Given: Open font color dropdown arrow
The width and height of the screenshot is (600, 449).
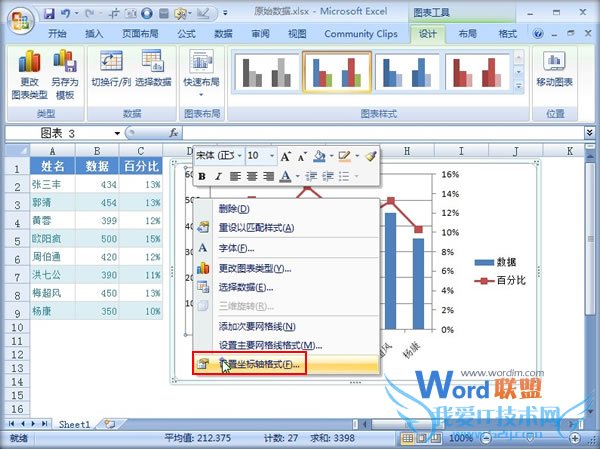Looking at the screenshot, I should 297,176.
